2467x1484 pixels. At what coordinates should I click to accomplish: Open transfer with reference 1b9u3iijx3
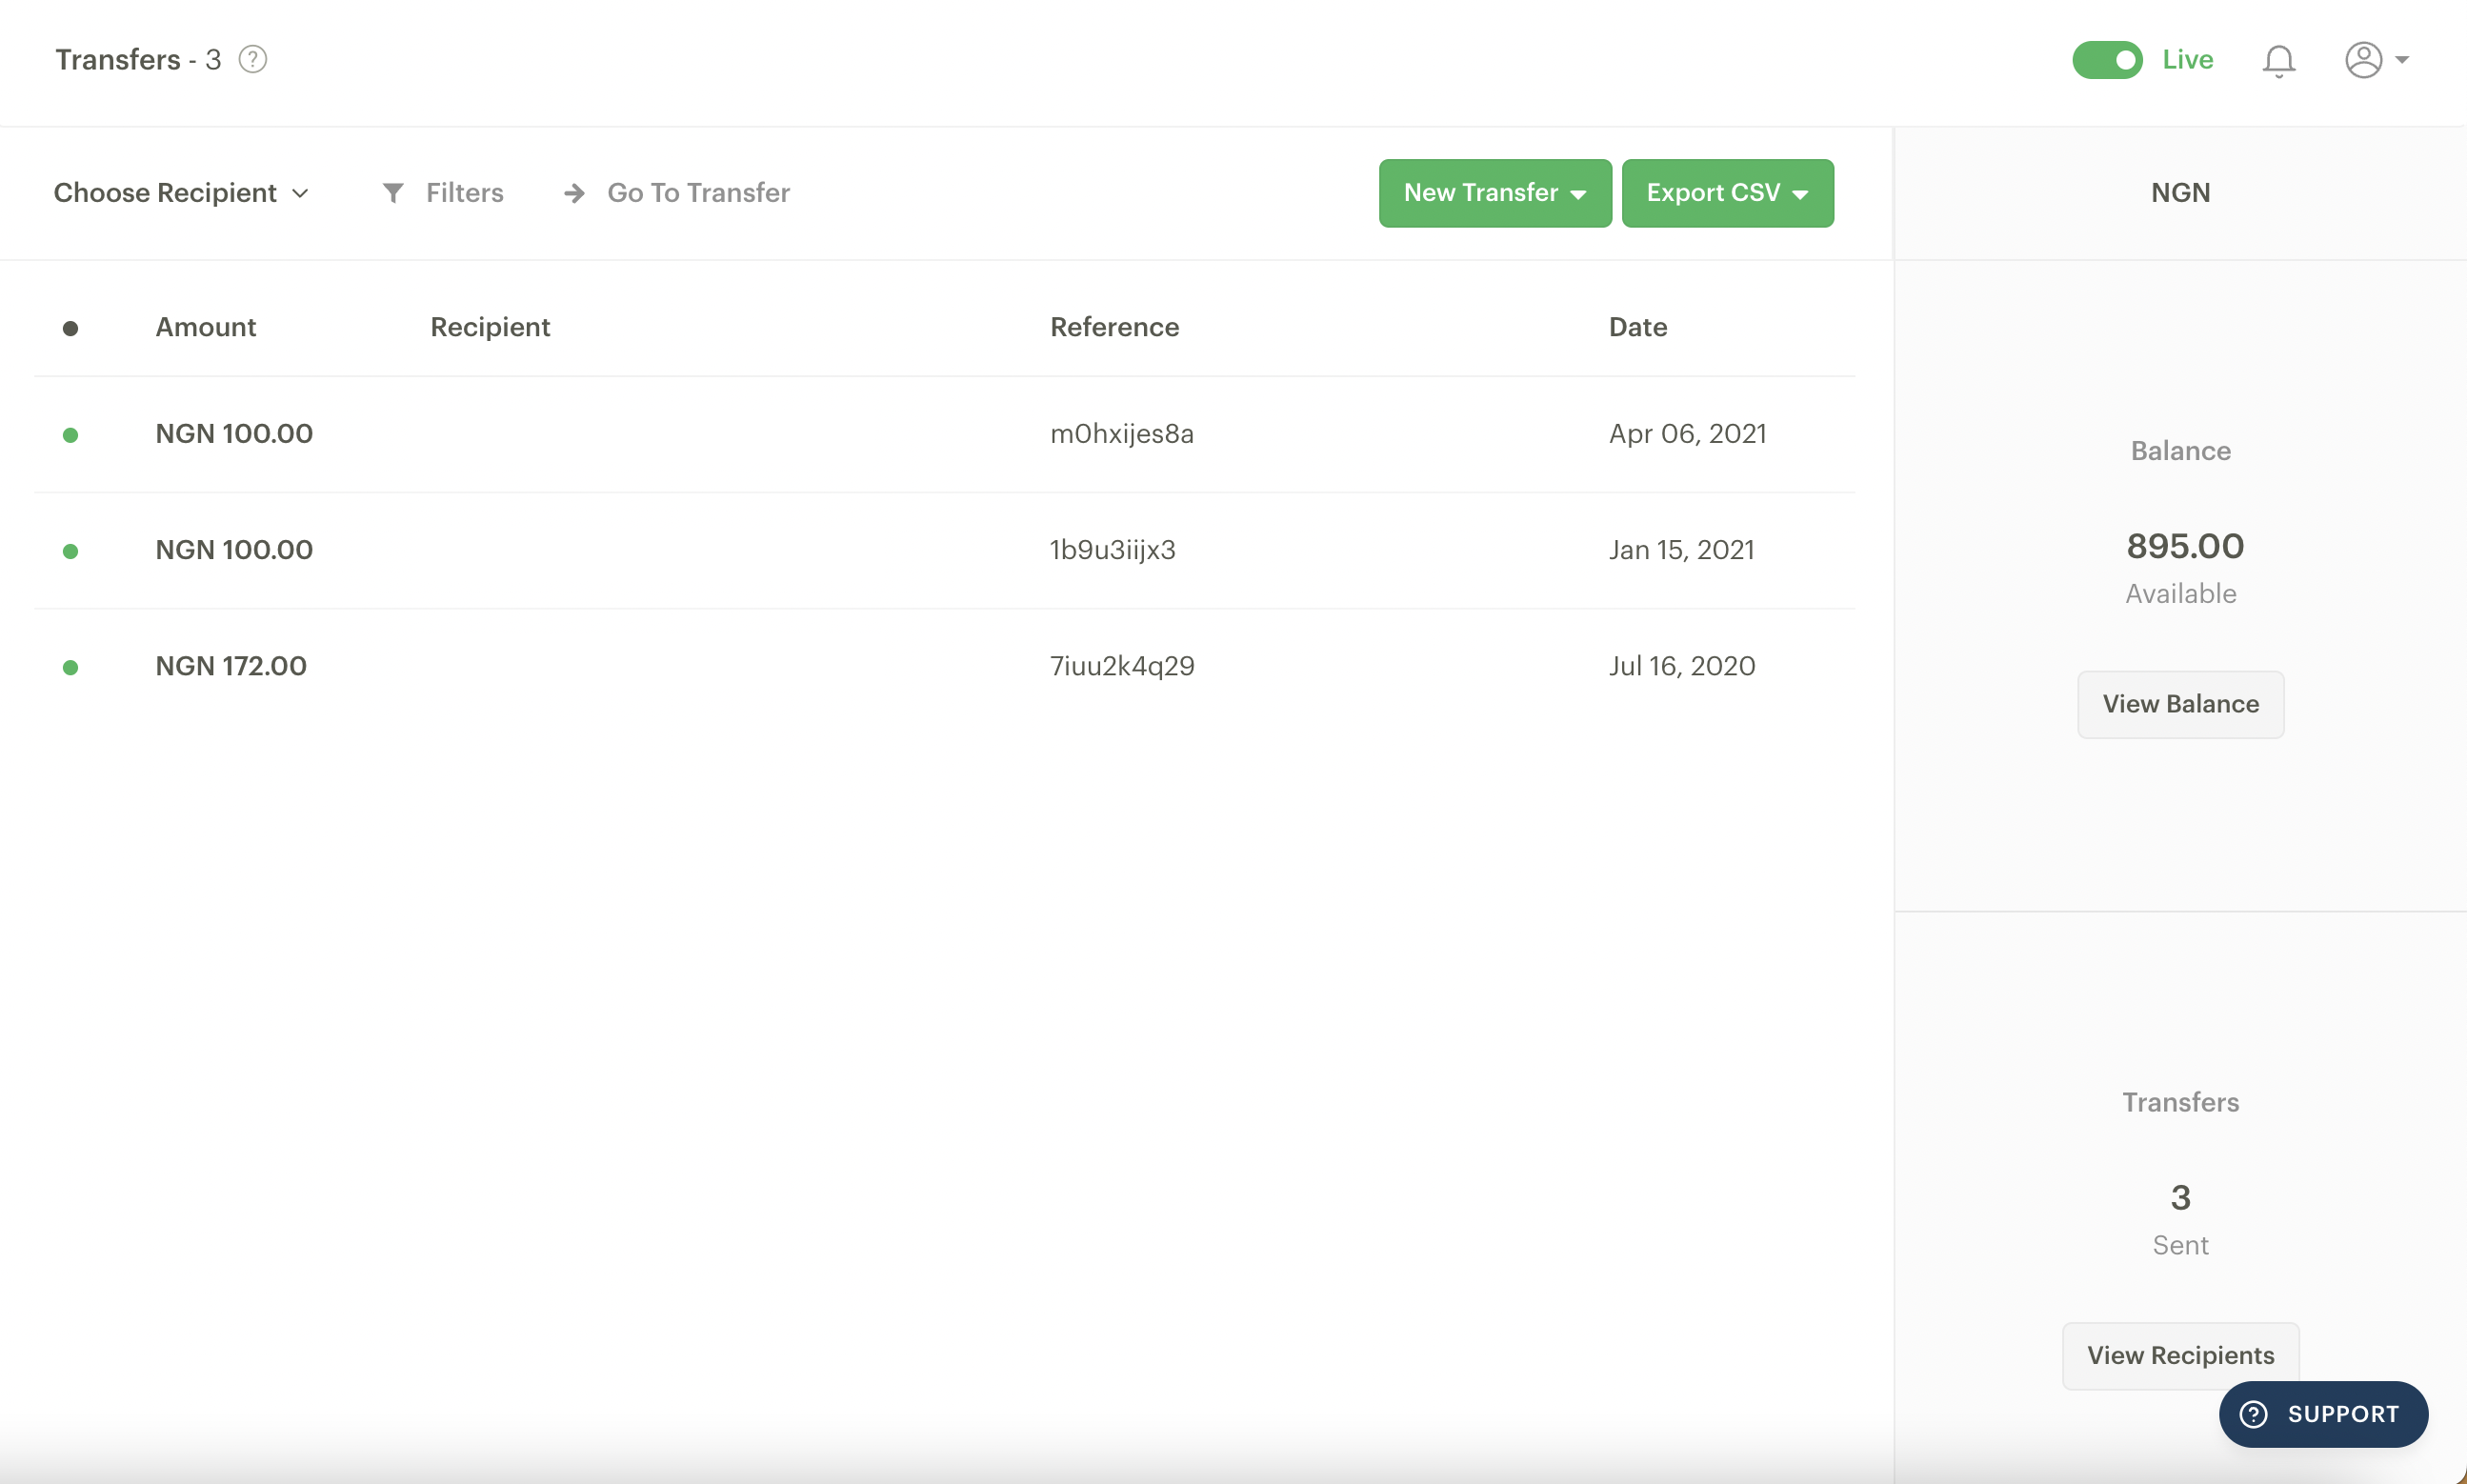click(x=1112, y=550)
